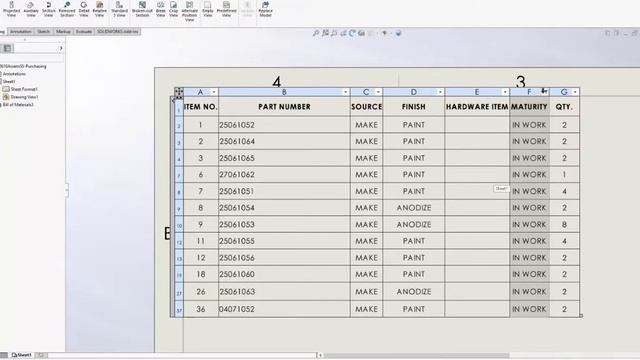Select Drawing View1 in the tree
The height and width of the screenshot is (360, 640).
tap(24, 97)
